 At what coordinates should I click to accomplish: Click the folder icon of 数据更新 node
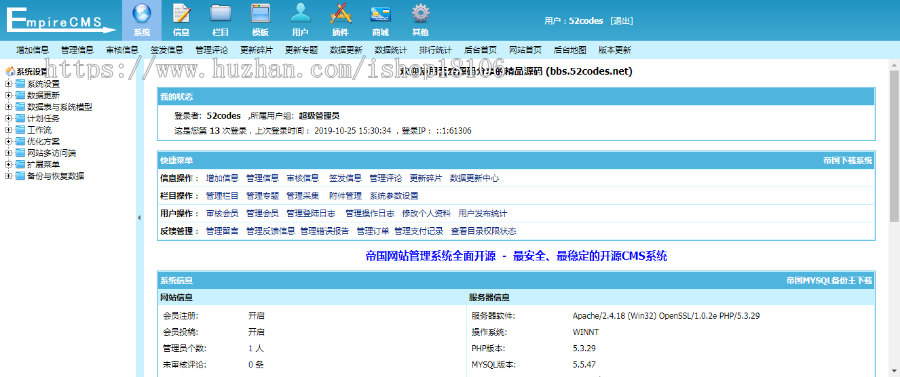click(x=21, y=95)
